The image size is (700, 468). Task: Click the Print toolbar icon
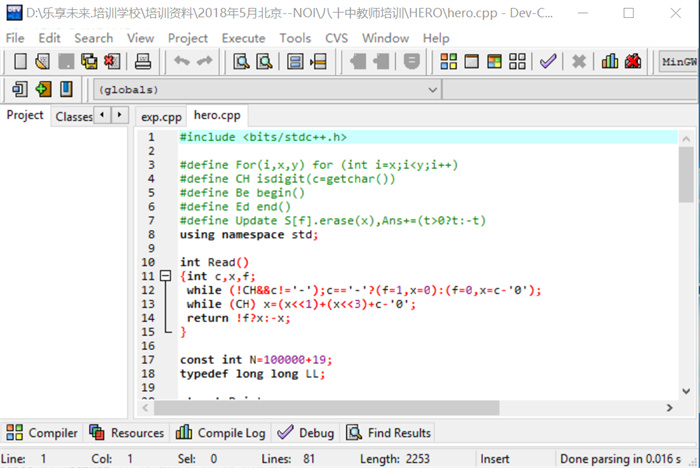coord(143,61)
